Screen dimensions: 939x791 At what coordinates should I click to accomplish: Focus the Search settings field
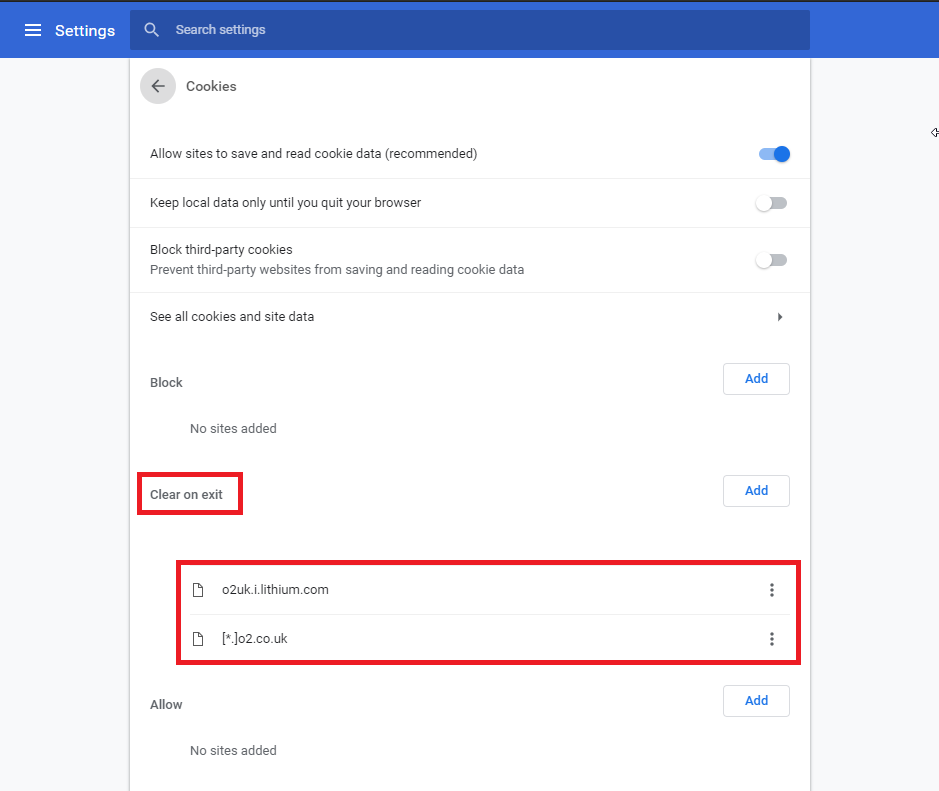(x=480, y=30)
